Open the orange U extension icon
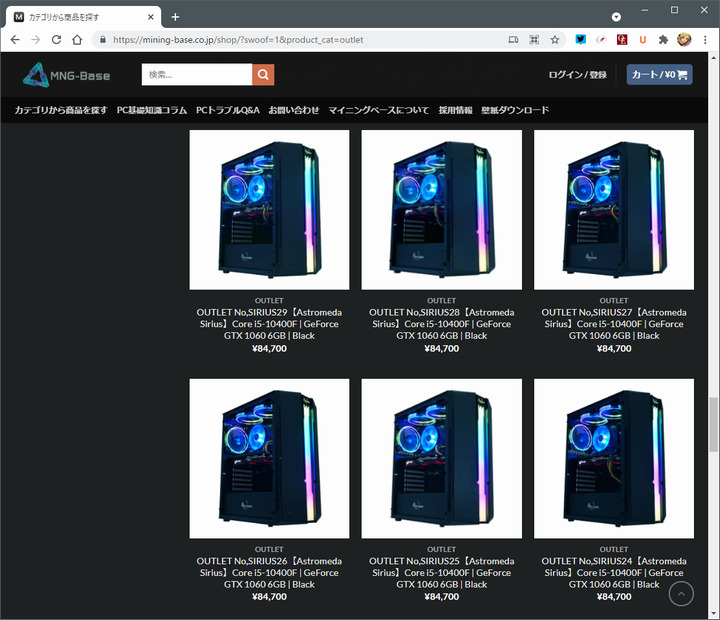 [x=643, y=40]
